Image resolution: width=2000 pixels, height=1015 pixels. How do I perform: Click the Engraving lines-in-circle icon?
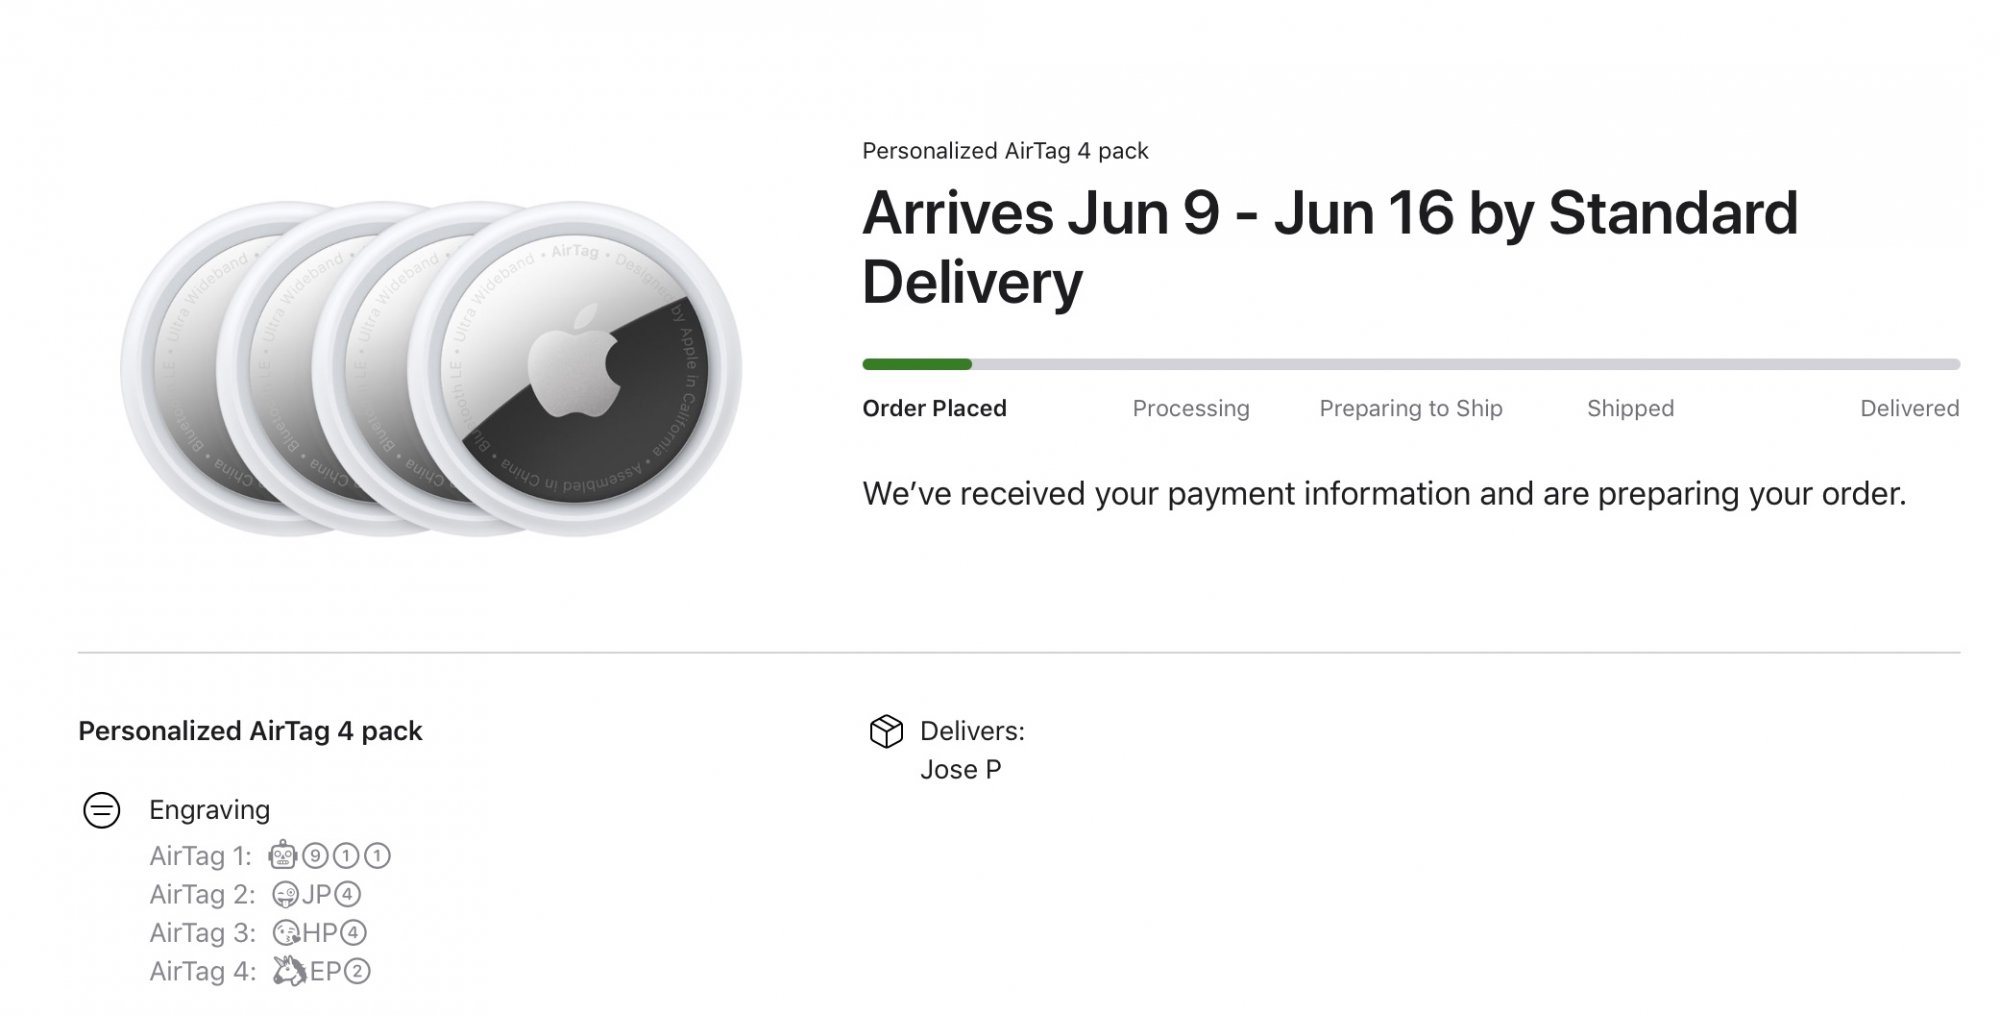101,810
